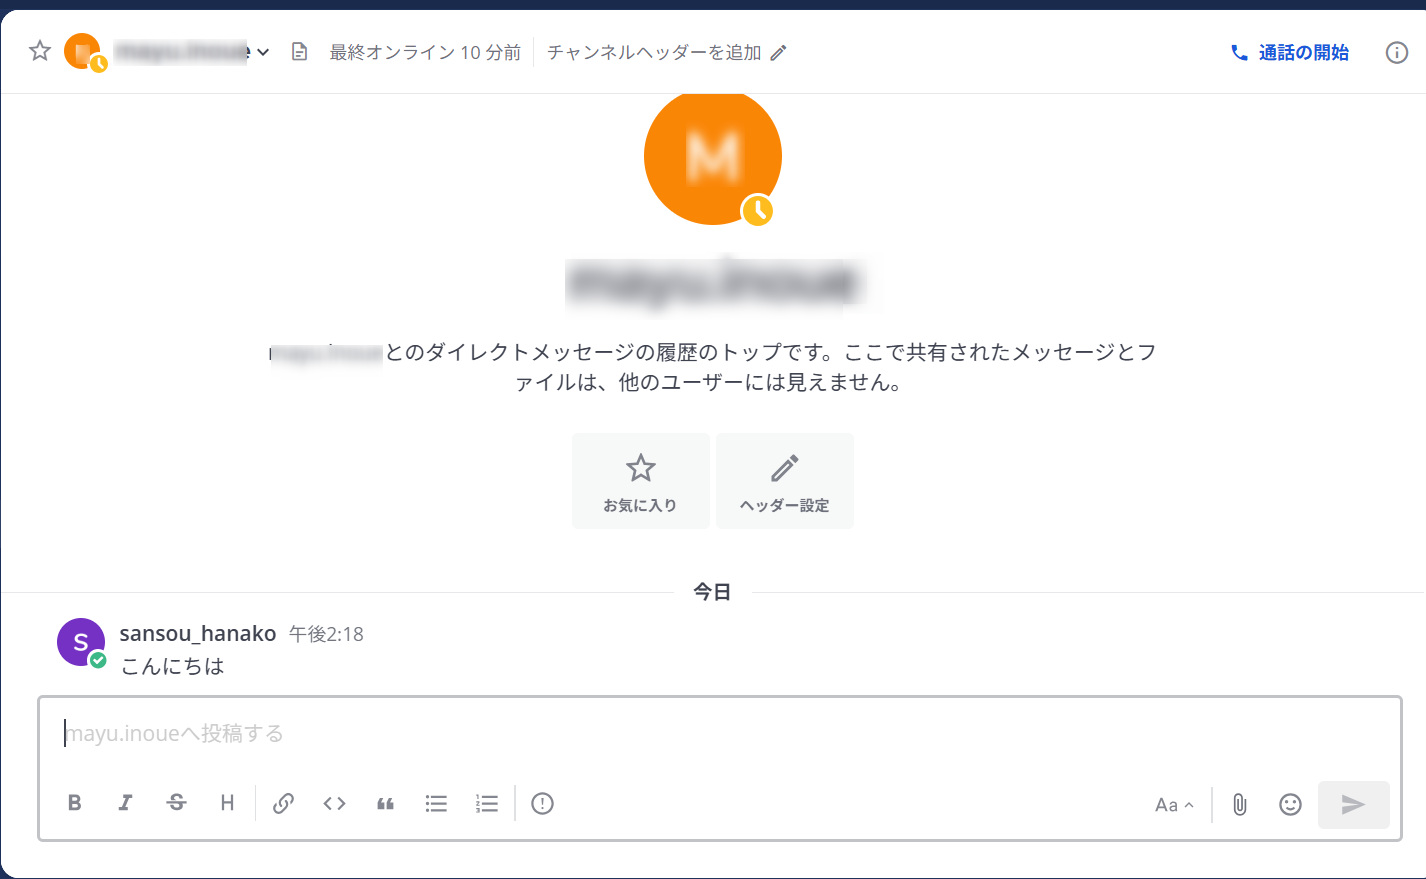Star this conversation in the header
The image size is (1426, 879).
(40, 51)
